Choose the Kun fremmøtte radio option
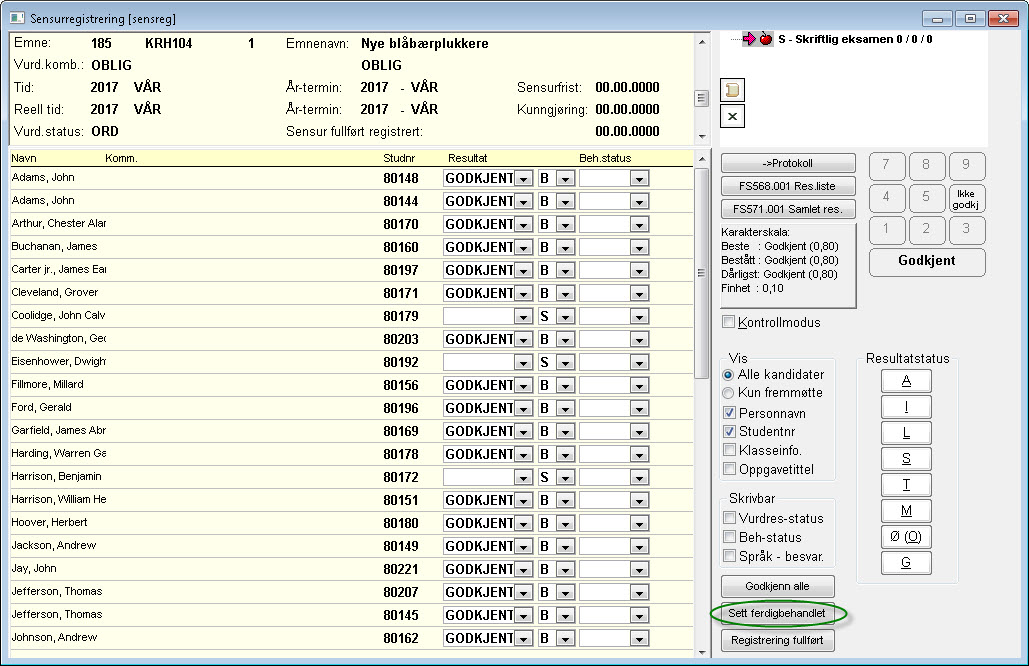 coord(728,393)
